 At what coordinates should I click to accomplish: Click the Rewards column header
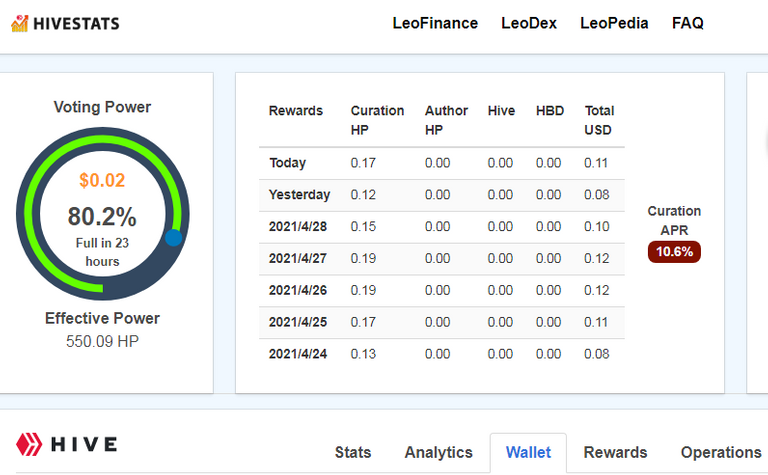[x=295, y=111]
